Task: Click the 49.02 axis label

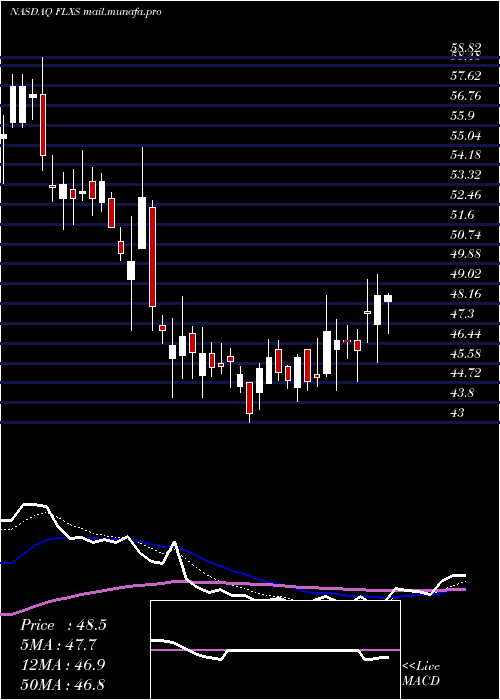Action: [466, 274]
